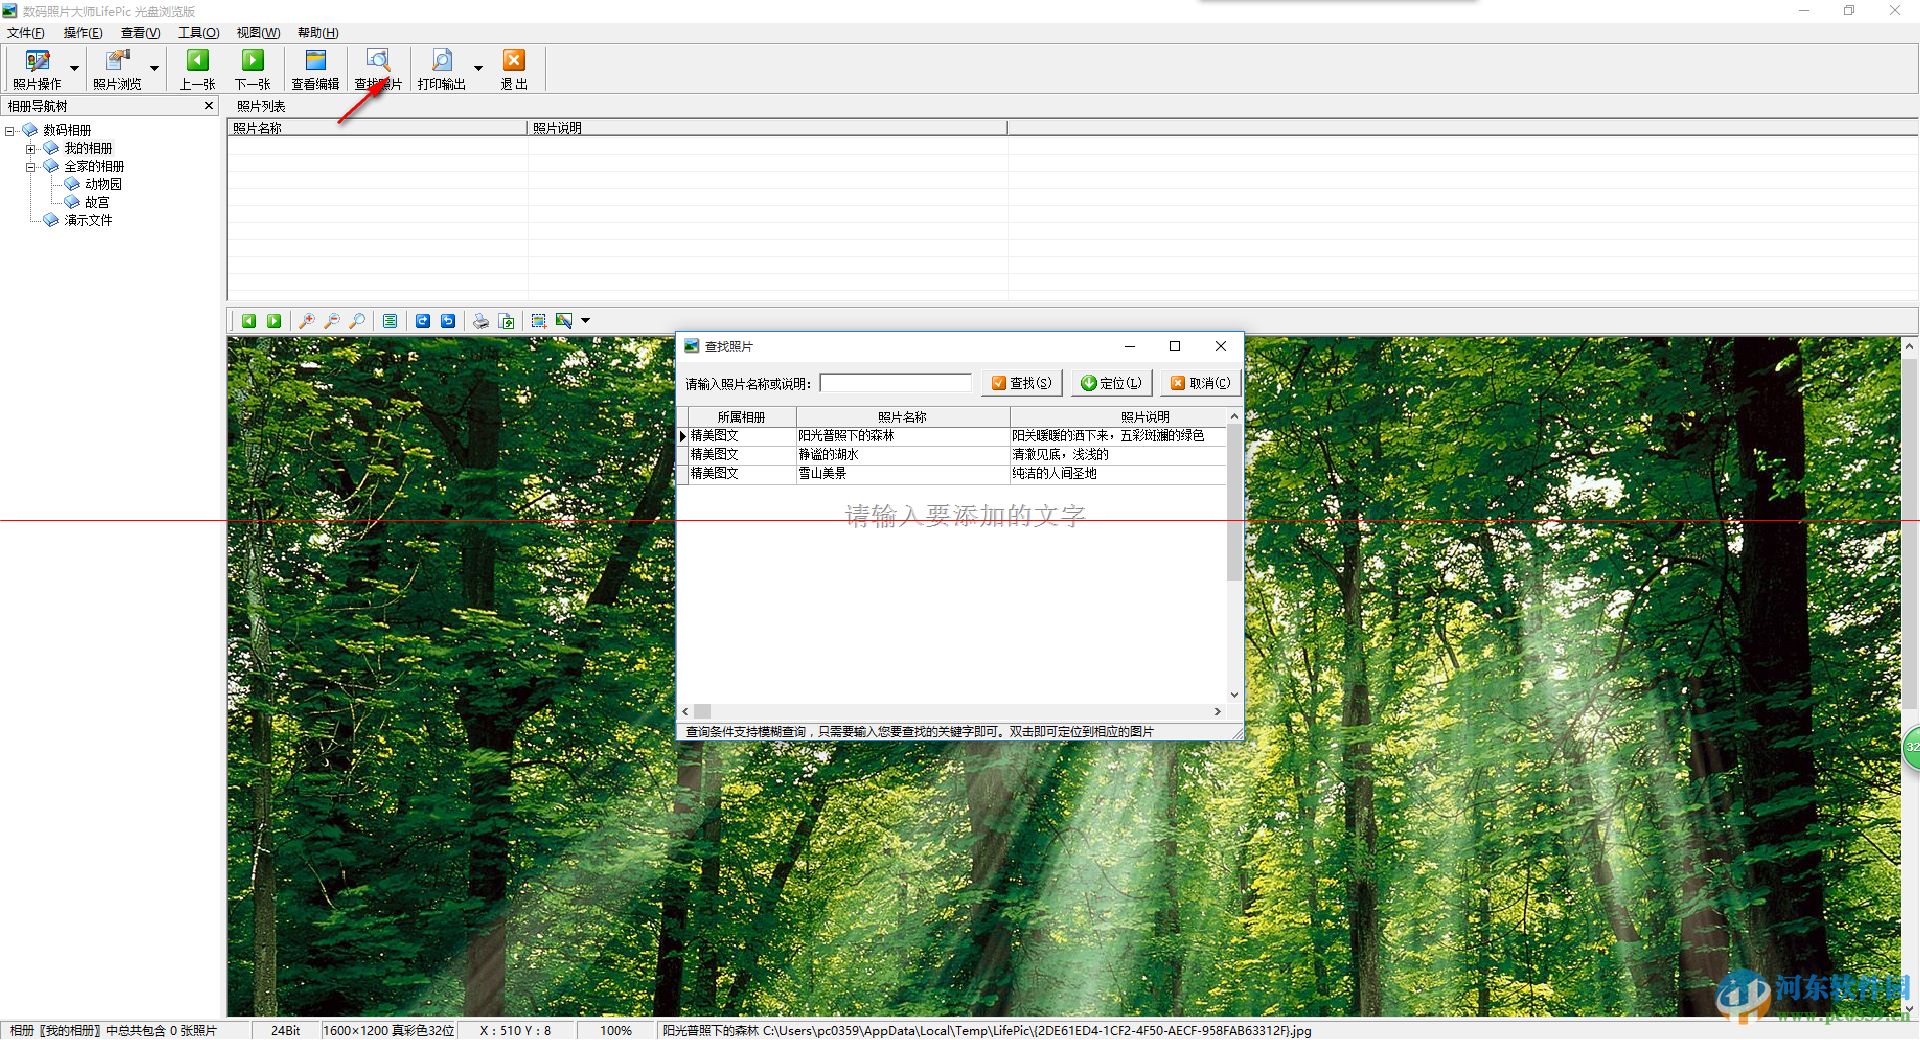Zoom in using the magnifier plus icon
1920x1040 pixels.
click(x=307, y=320)
